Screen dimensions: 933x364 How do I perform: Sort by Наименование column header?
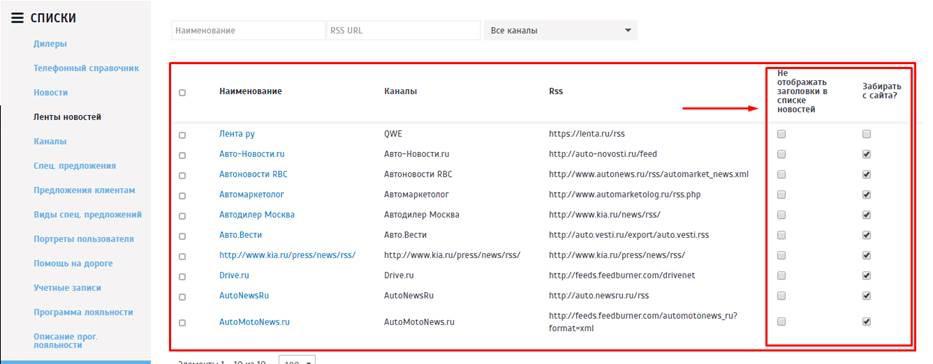point(251,91)
